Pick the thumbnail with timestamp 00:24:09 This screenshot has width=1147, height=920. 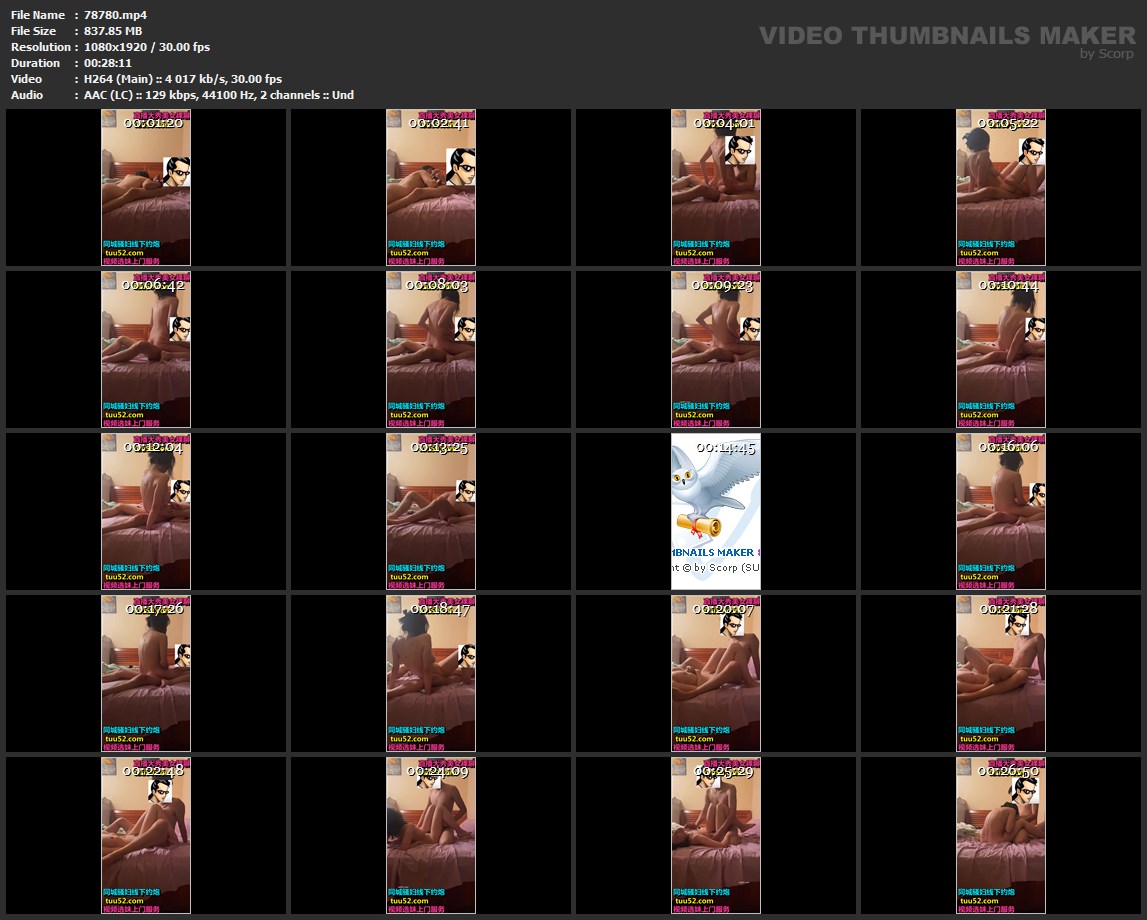click(x=431, y=835)
